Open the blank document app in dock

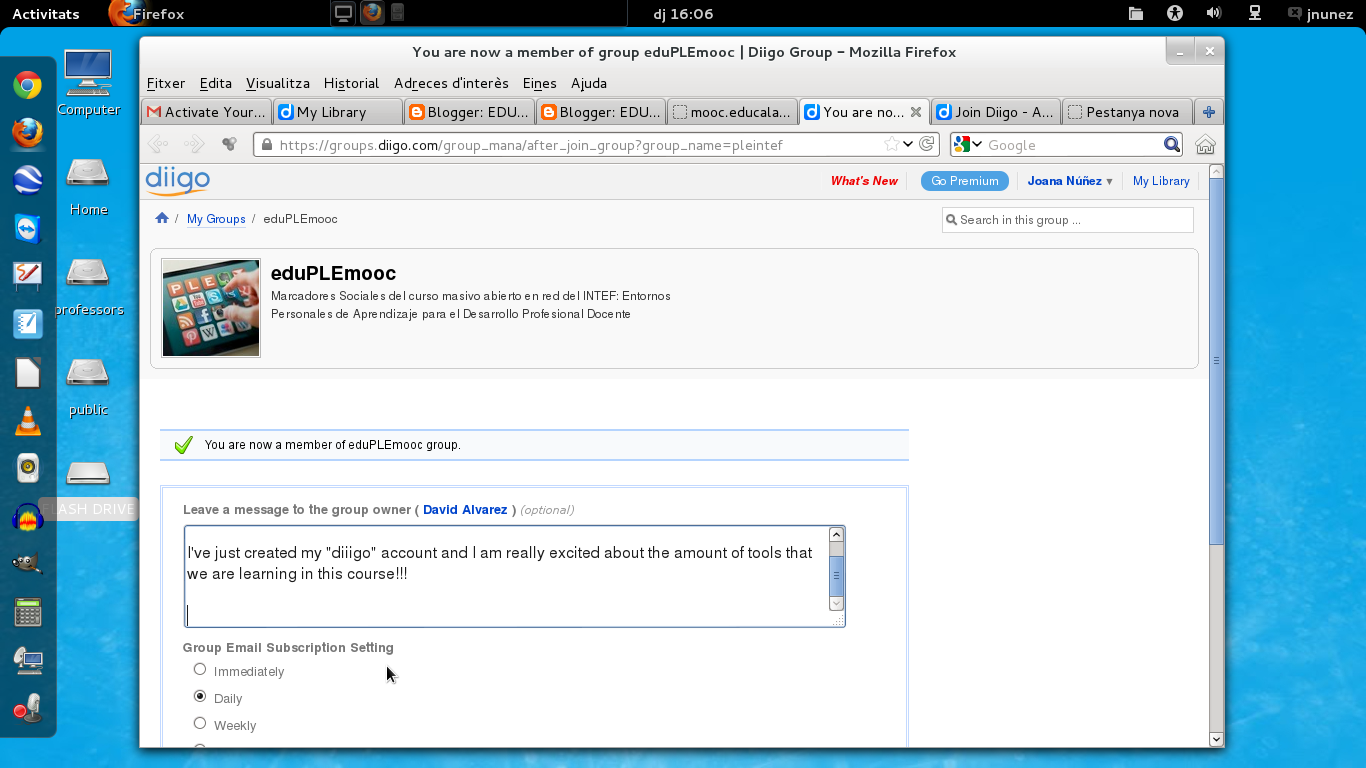pos(28,372)
